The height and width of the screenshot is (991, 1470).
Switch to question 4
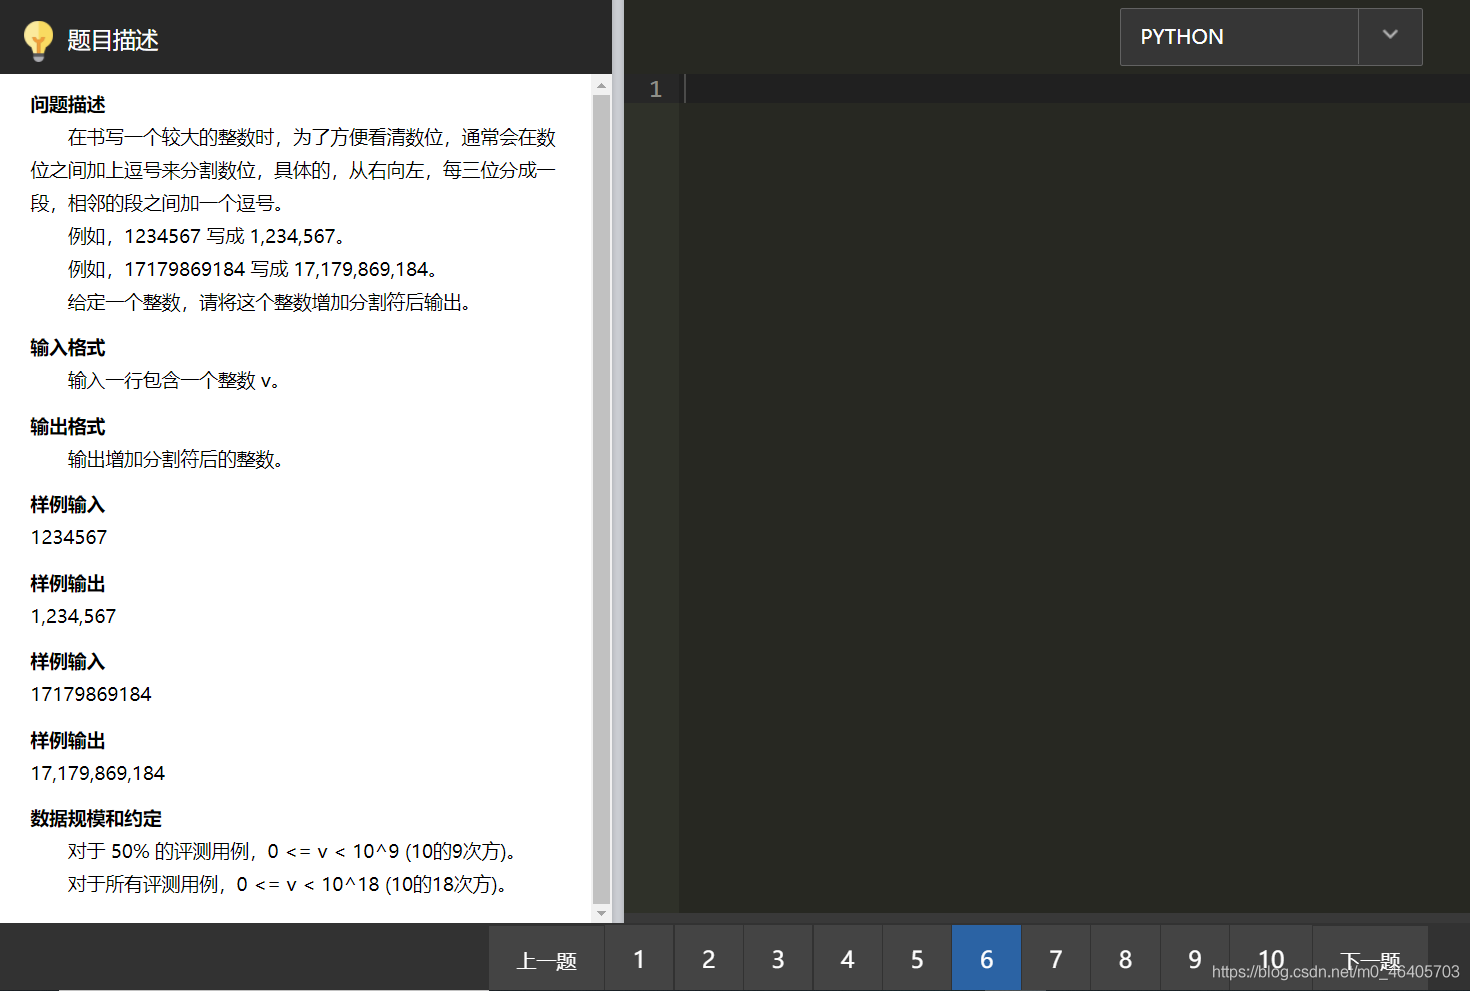848,960
